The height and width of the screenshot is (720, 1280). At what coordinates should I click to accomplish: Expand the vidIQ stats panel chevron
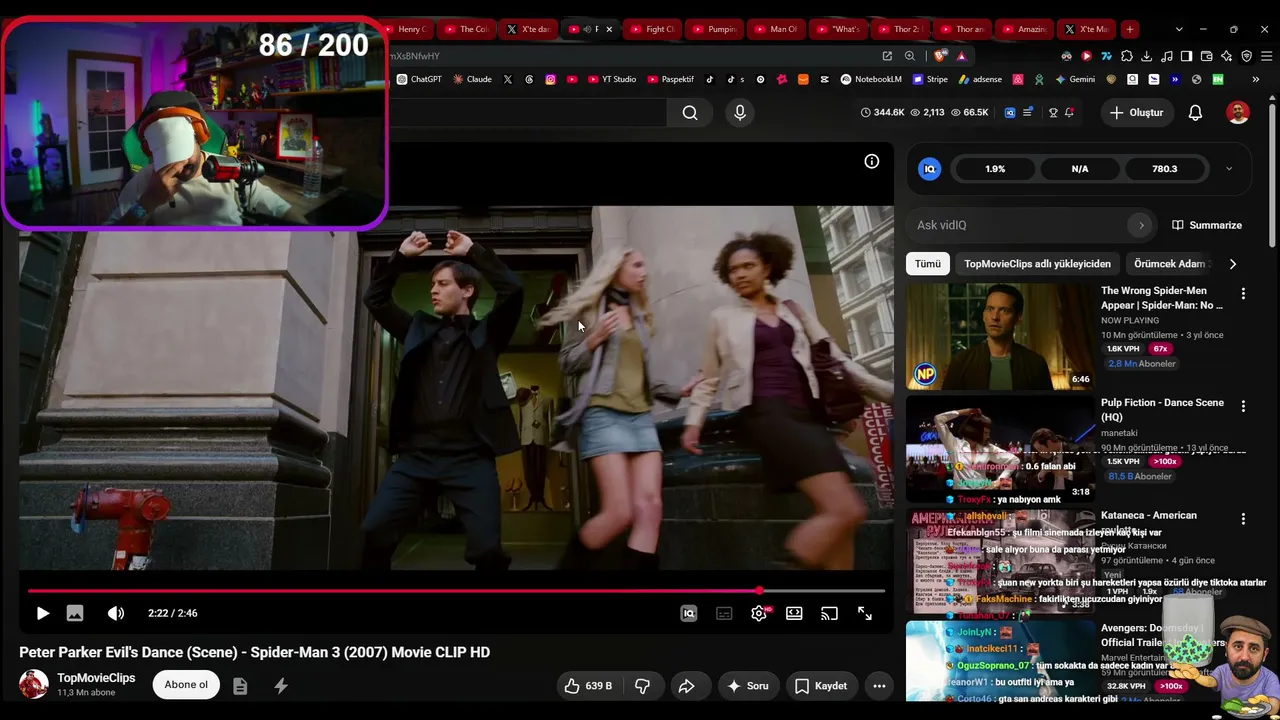[x=1229, y=169]
